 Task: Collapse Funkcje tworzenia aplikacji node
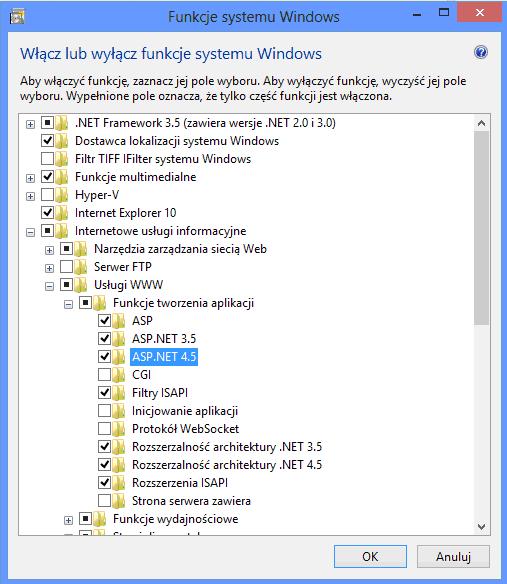(x=68, y=304)
